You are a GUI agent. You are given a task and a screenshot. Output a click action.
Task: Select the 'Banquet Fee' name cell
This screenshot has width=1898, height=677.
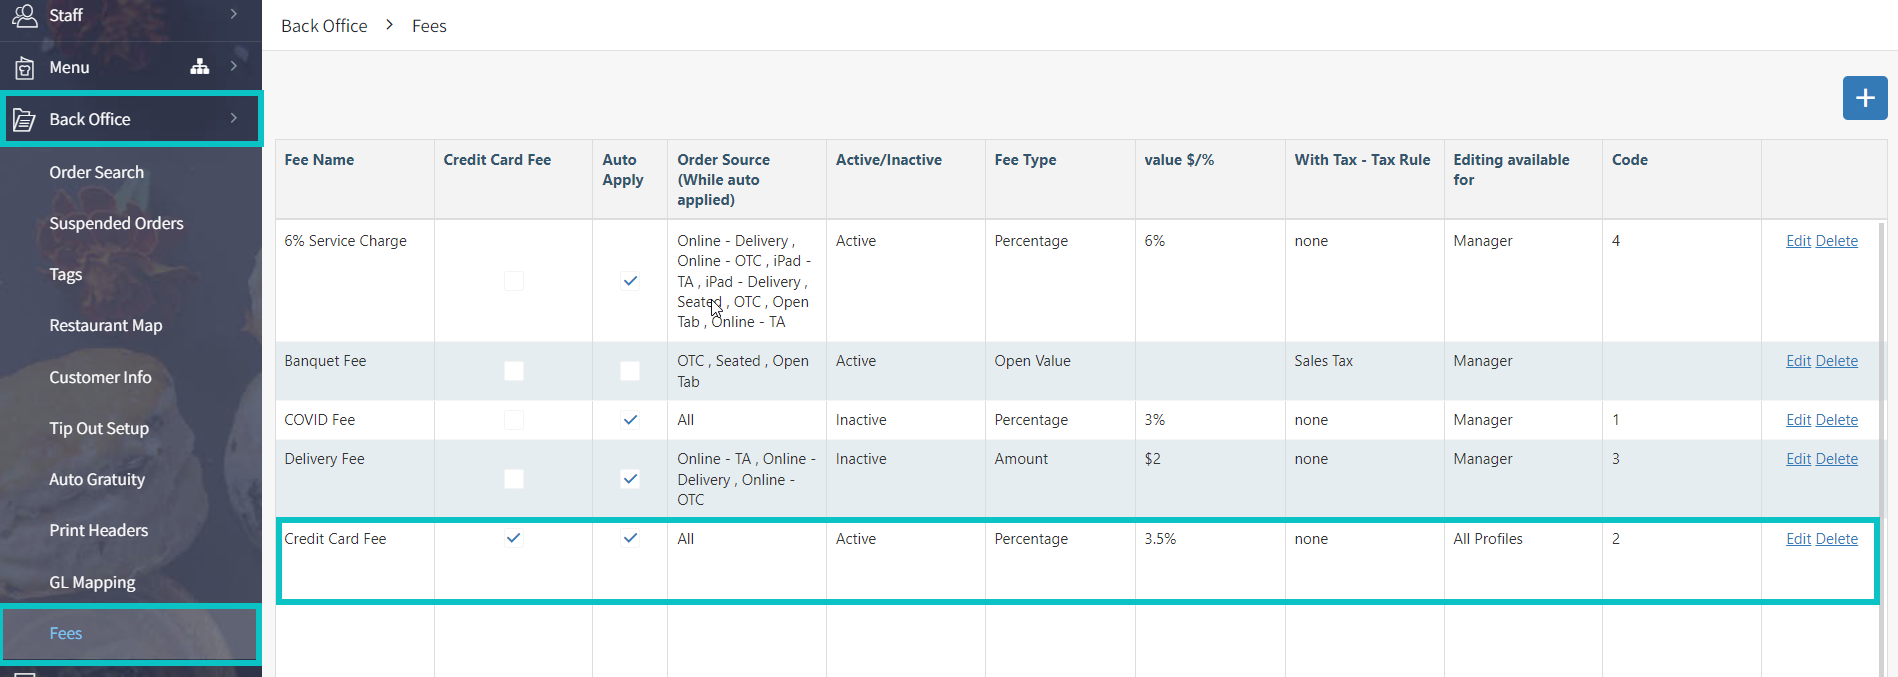[x=325, y=361]
